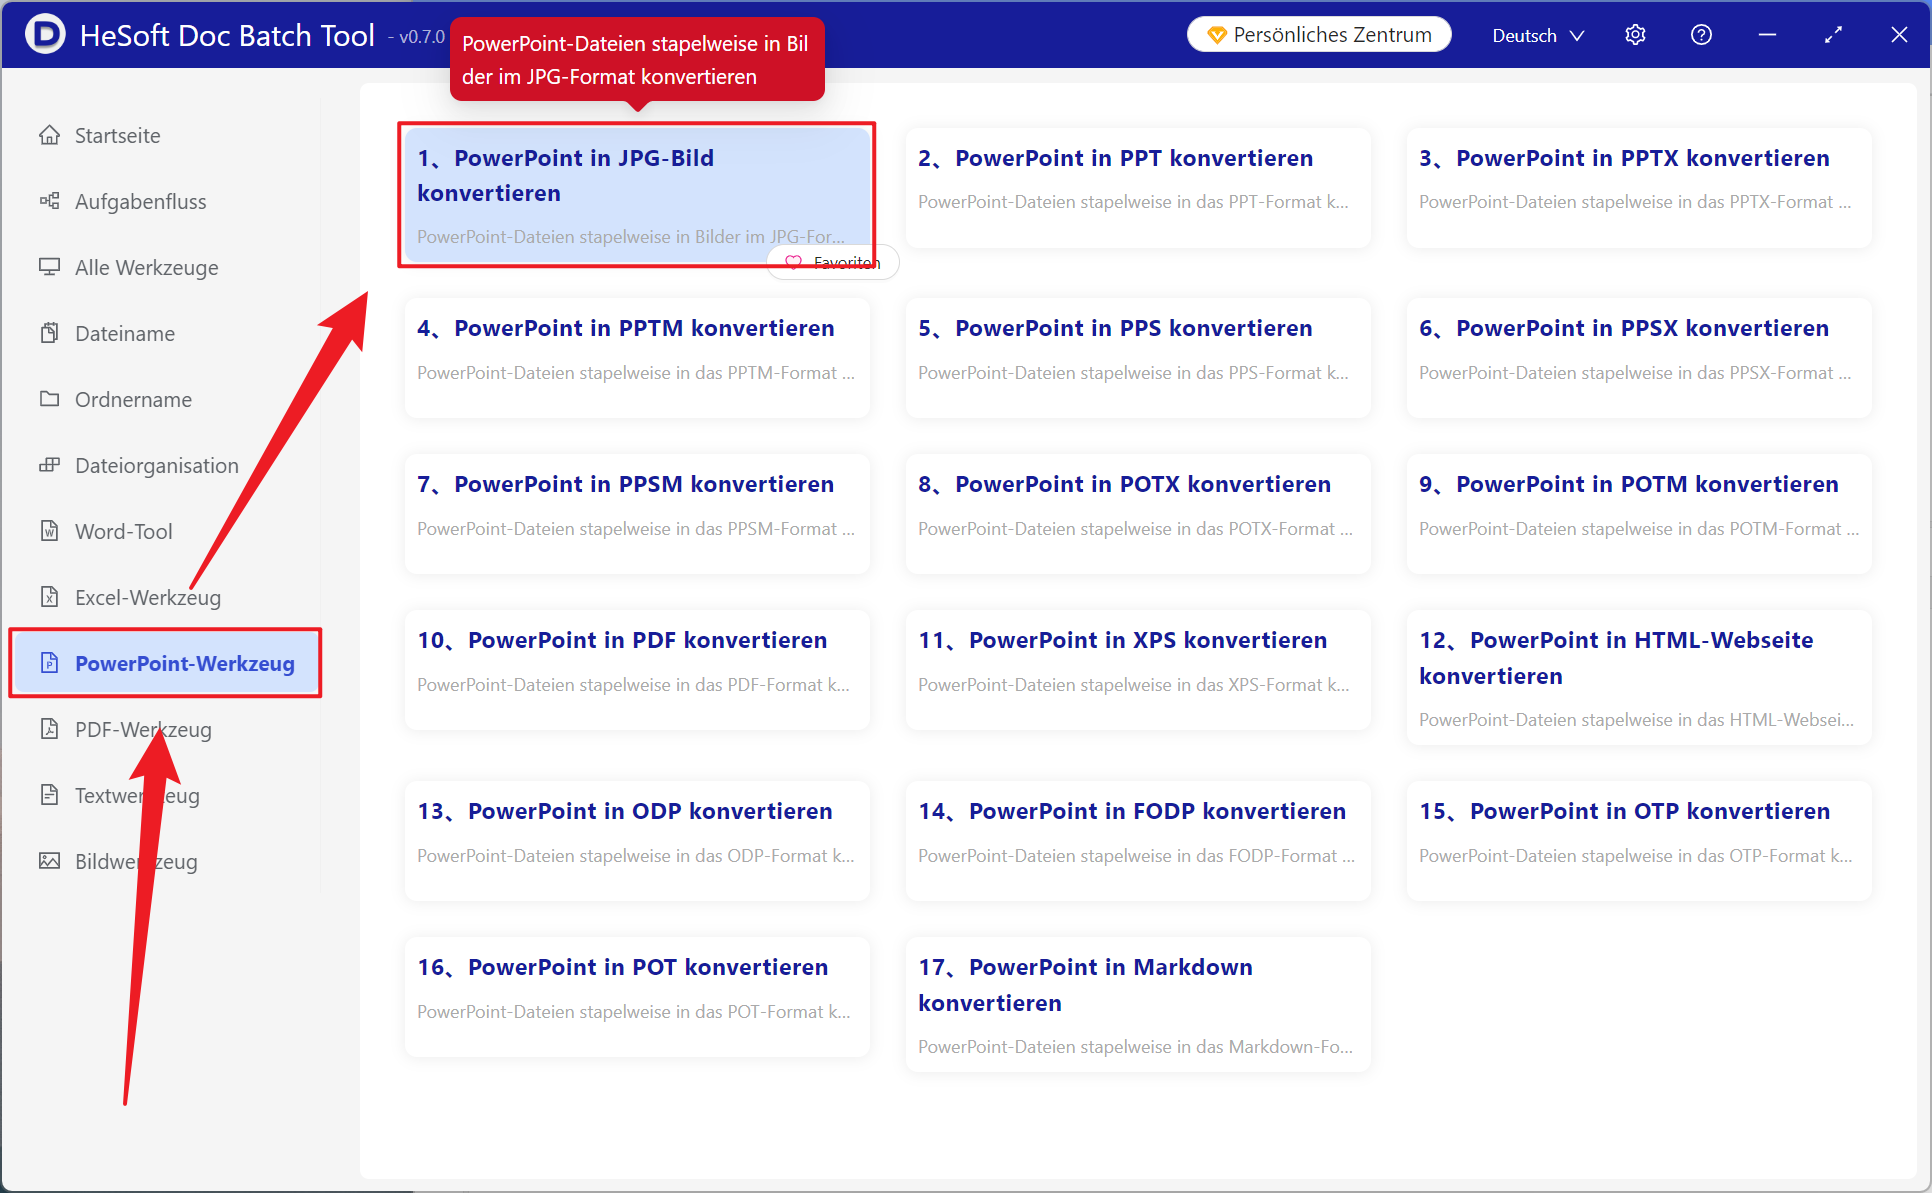Screen dimensions: 1932x1193
Task: Click the Startseite home icon
Action: [x=49, y=135]
